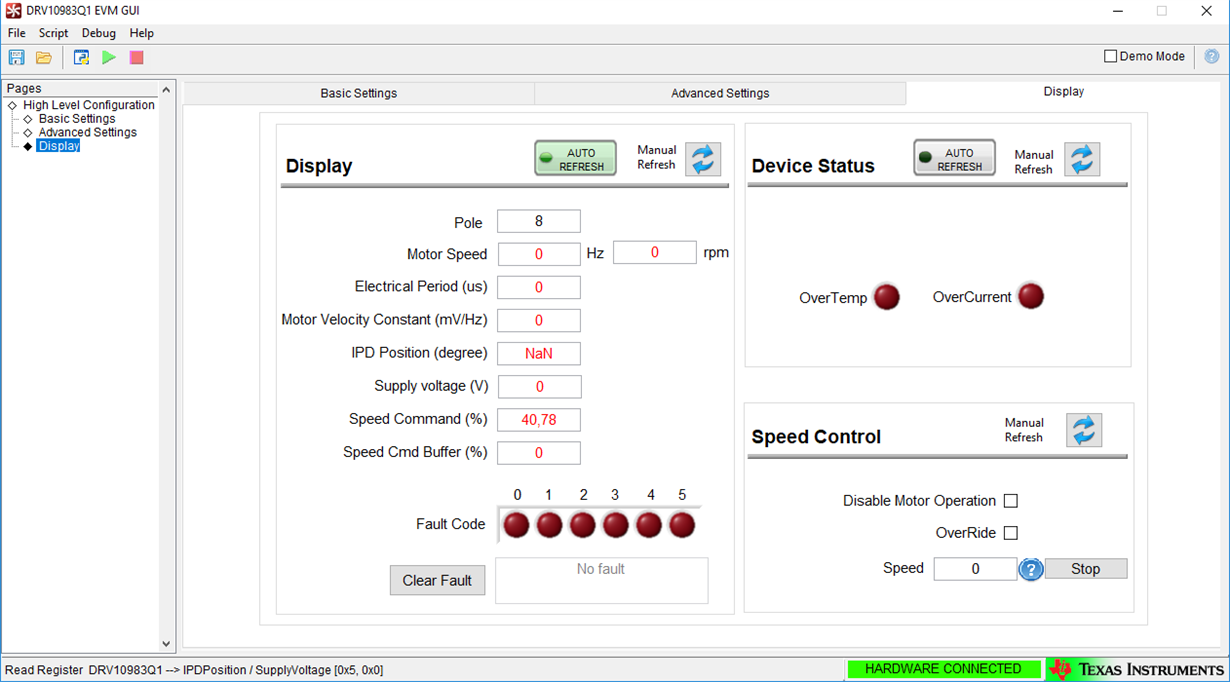The width and height of the screenshot is (1230, 682).
Task: Click the Speed Cmd Buffer (%) field
Action: pyautogui.click(x=539, y=453)
